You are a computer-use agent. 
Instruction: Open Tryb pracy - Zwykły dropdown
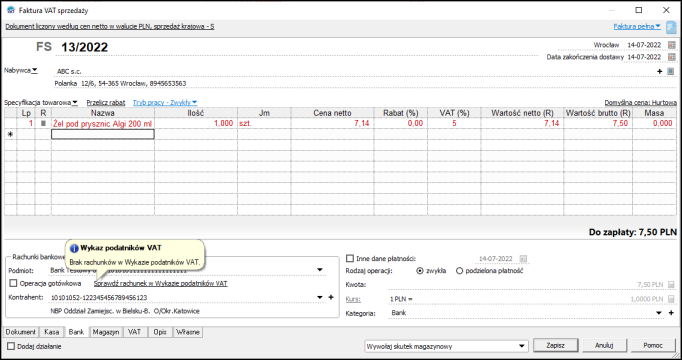coord(165,103)
